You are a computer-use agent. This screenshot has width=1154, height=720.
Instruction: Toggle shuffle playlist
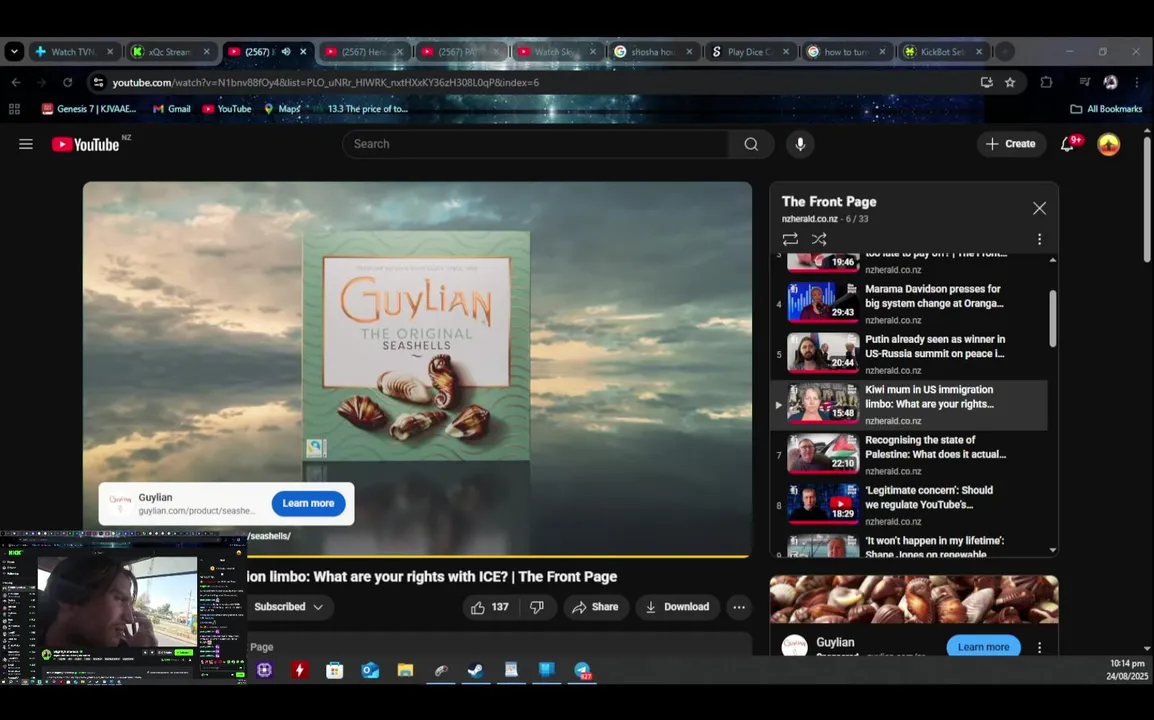[x=819, y=239]
